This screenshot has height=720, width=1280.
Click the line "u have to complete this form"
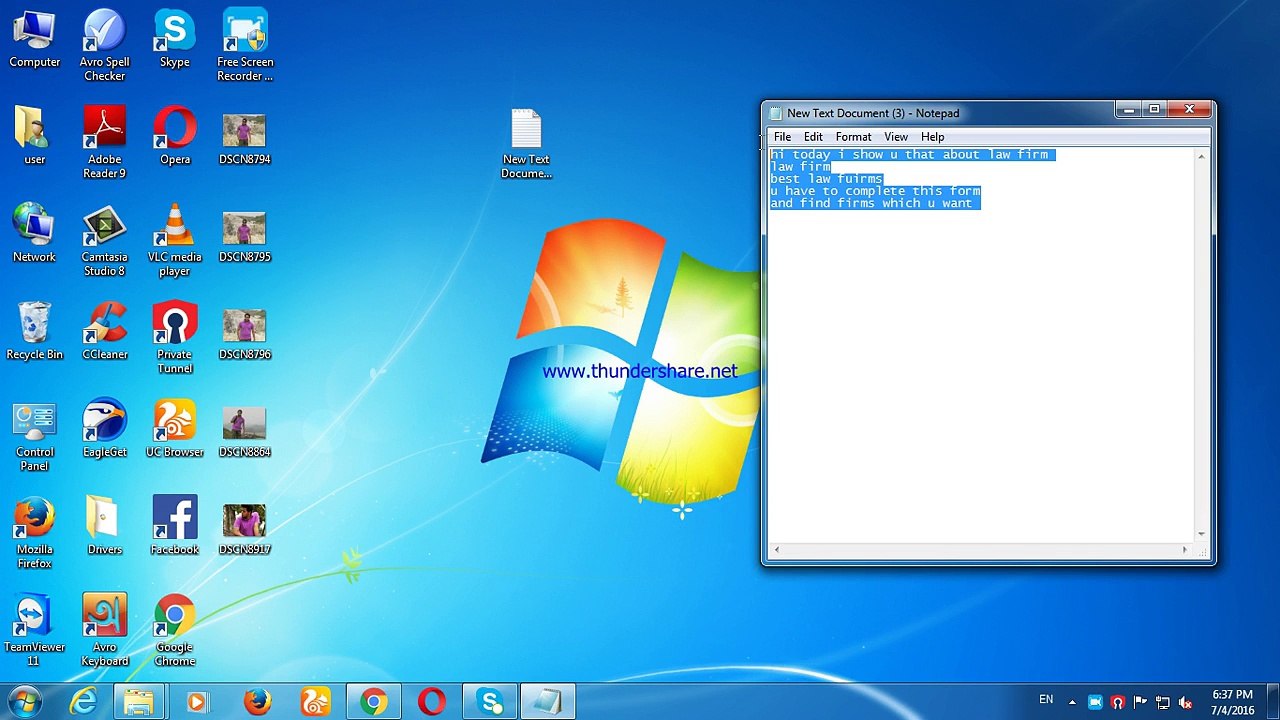click(x=875, y=191)
